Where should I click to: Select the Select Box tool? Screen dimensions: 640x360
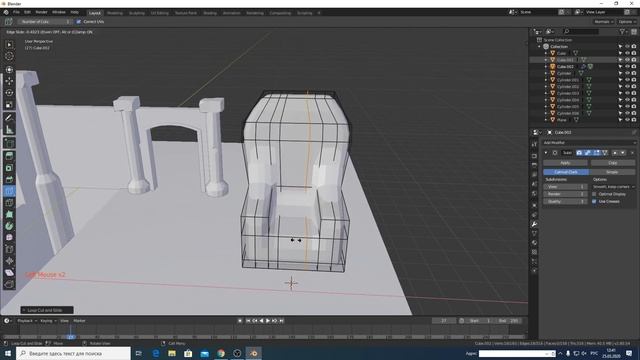pos(9,44)
